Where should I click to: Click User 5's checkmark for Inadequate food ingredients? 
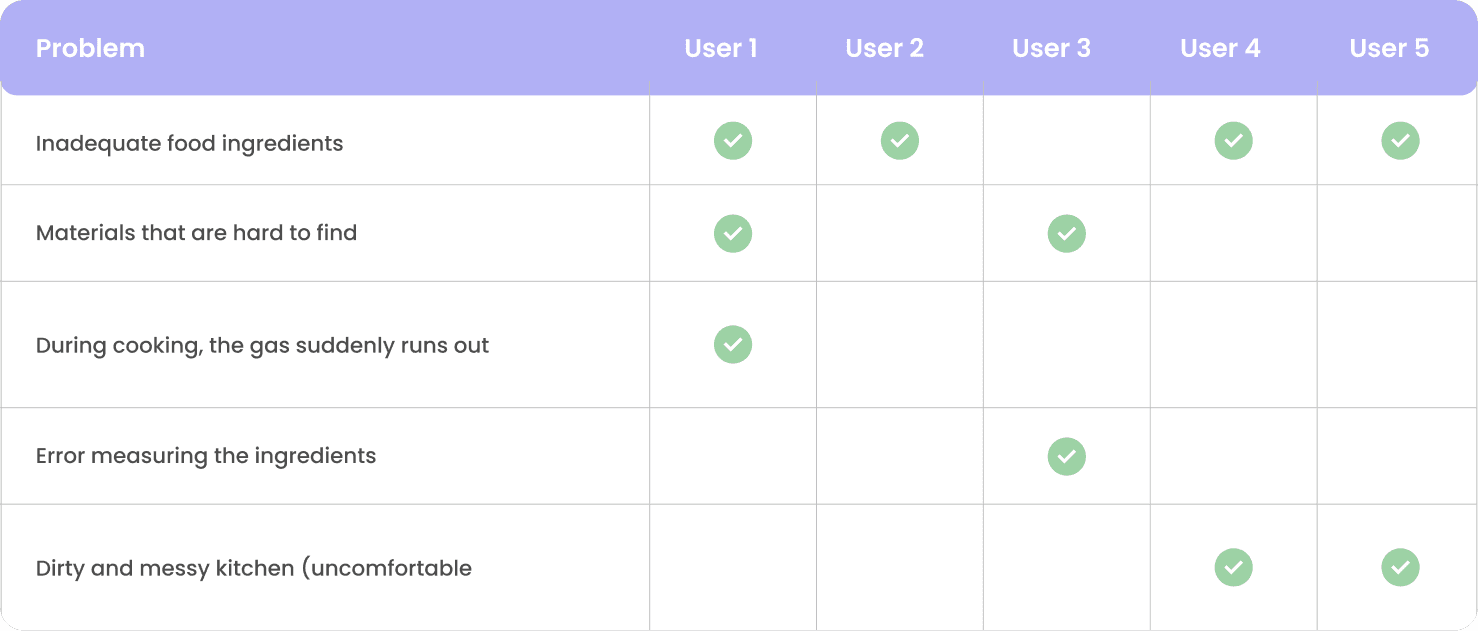1401,141
